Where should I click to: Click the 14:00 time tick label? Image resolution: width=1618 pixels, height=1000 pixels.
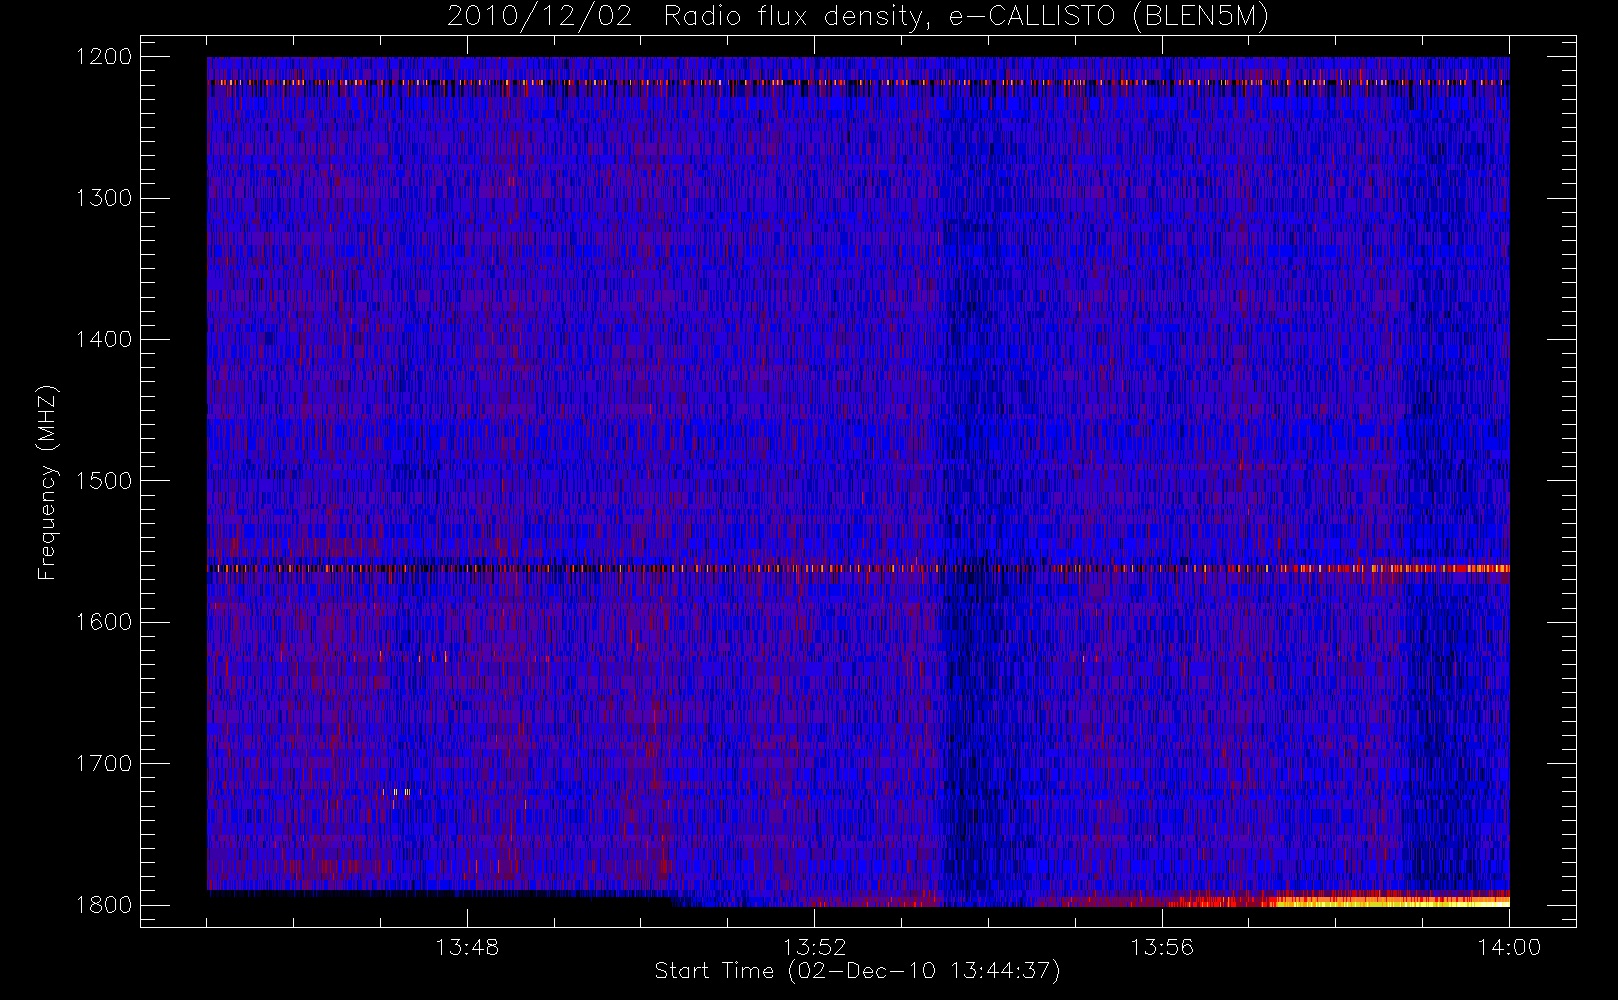pos(1509,947)
